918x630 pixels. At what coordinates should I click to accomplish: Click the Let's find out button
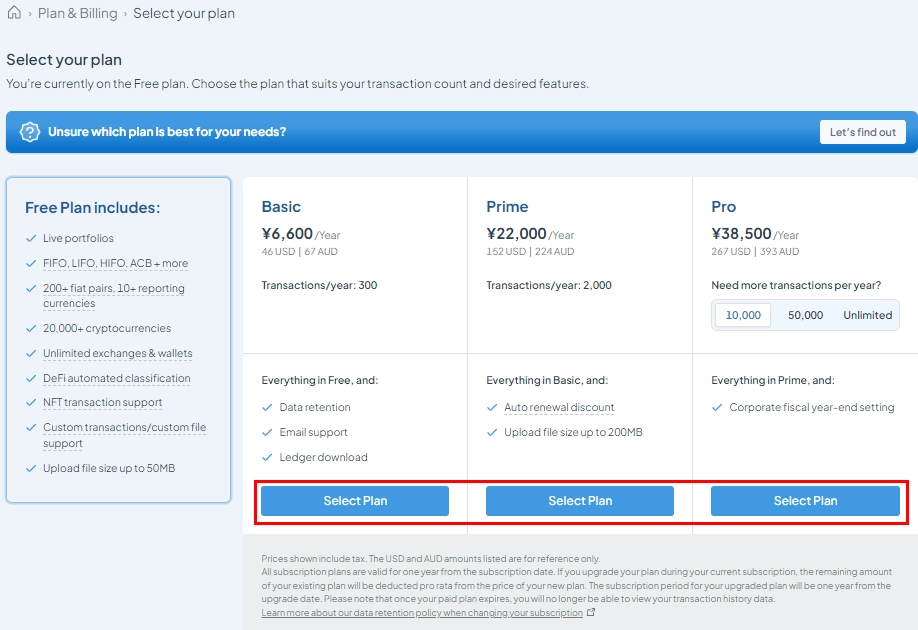[862, 132]
